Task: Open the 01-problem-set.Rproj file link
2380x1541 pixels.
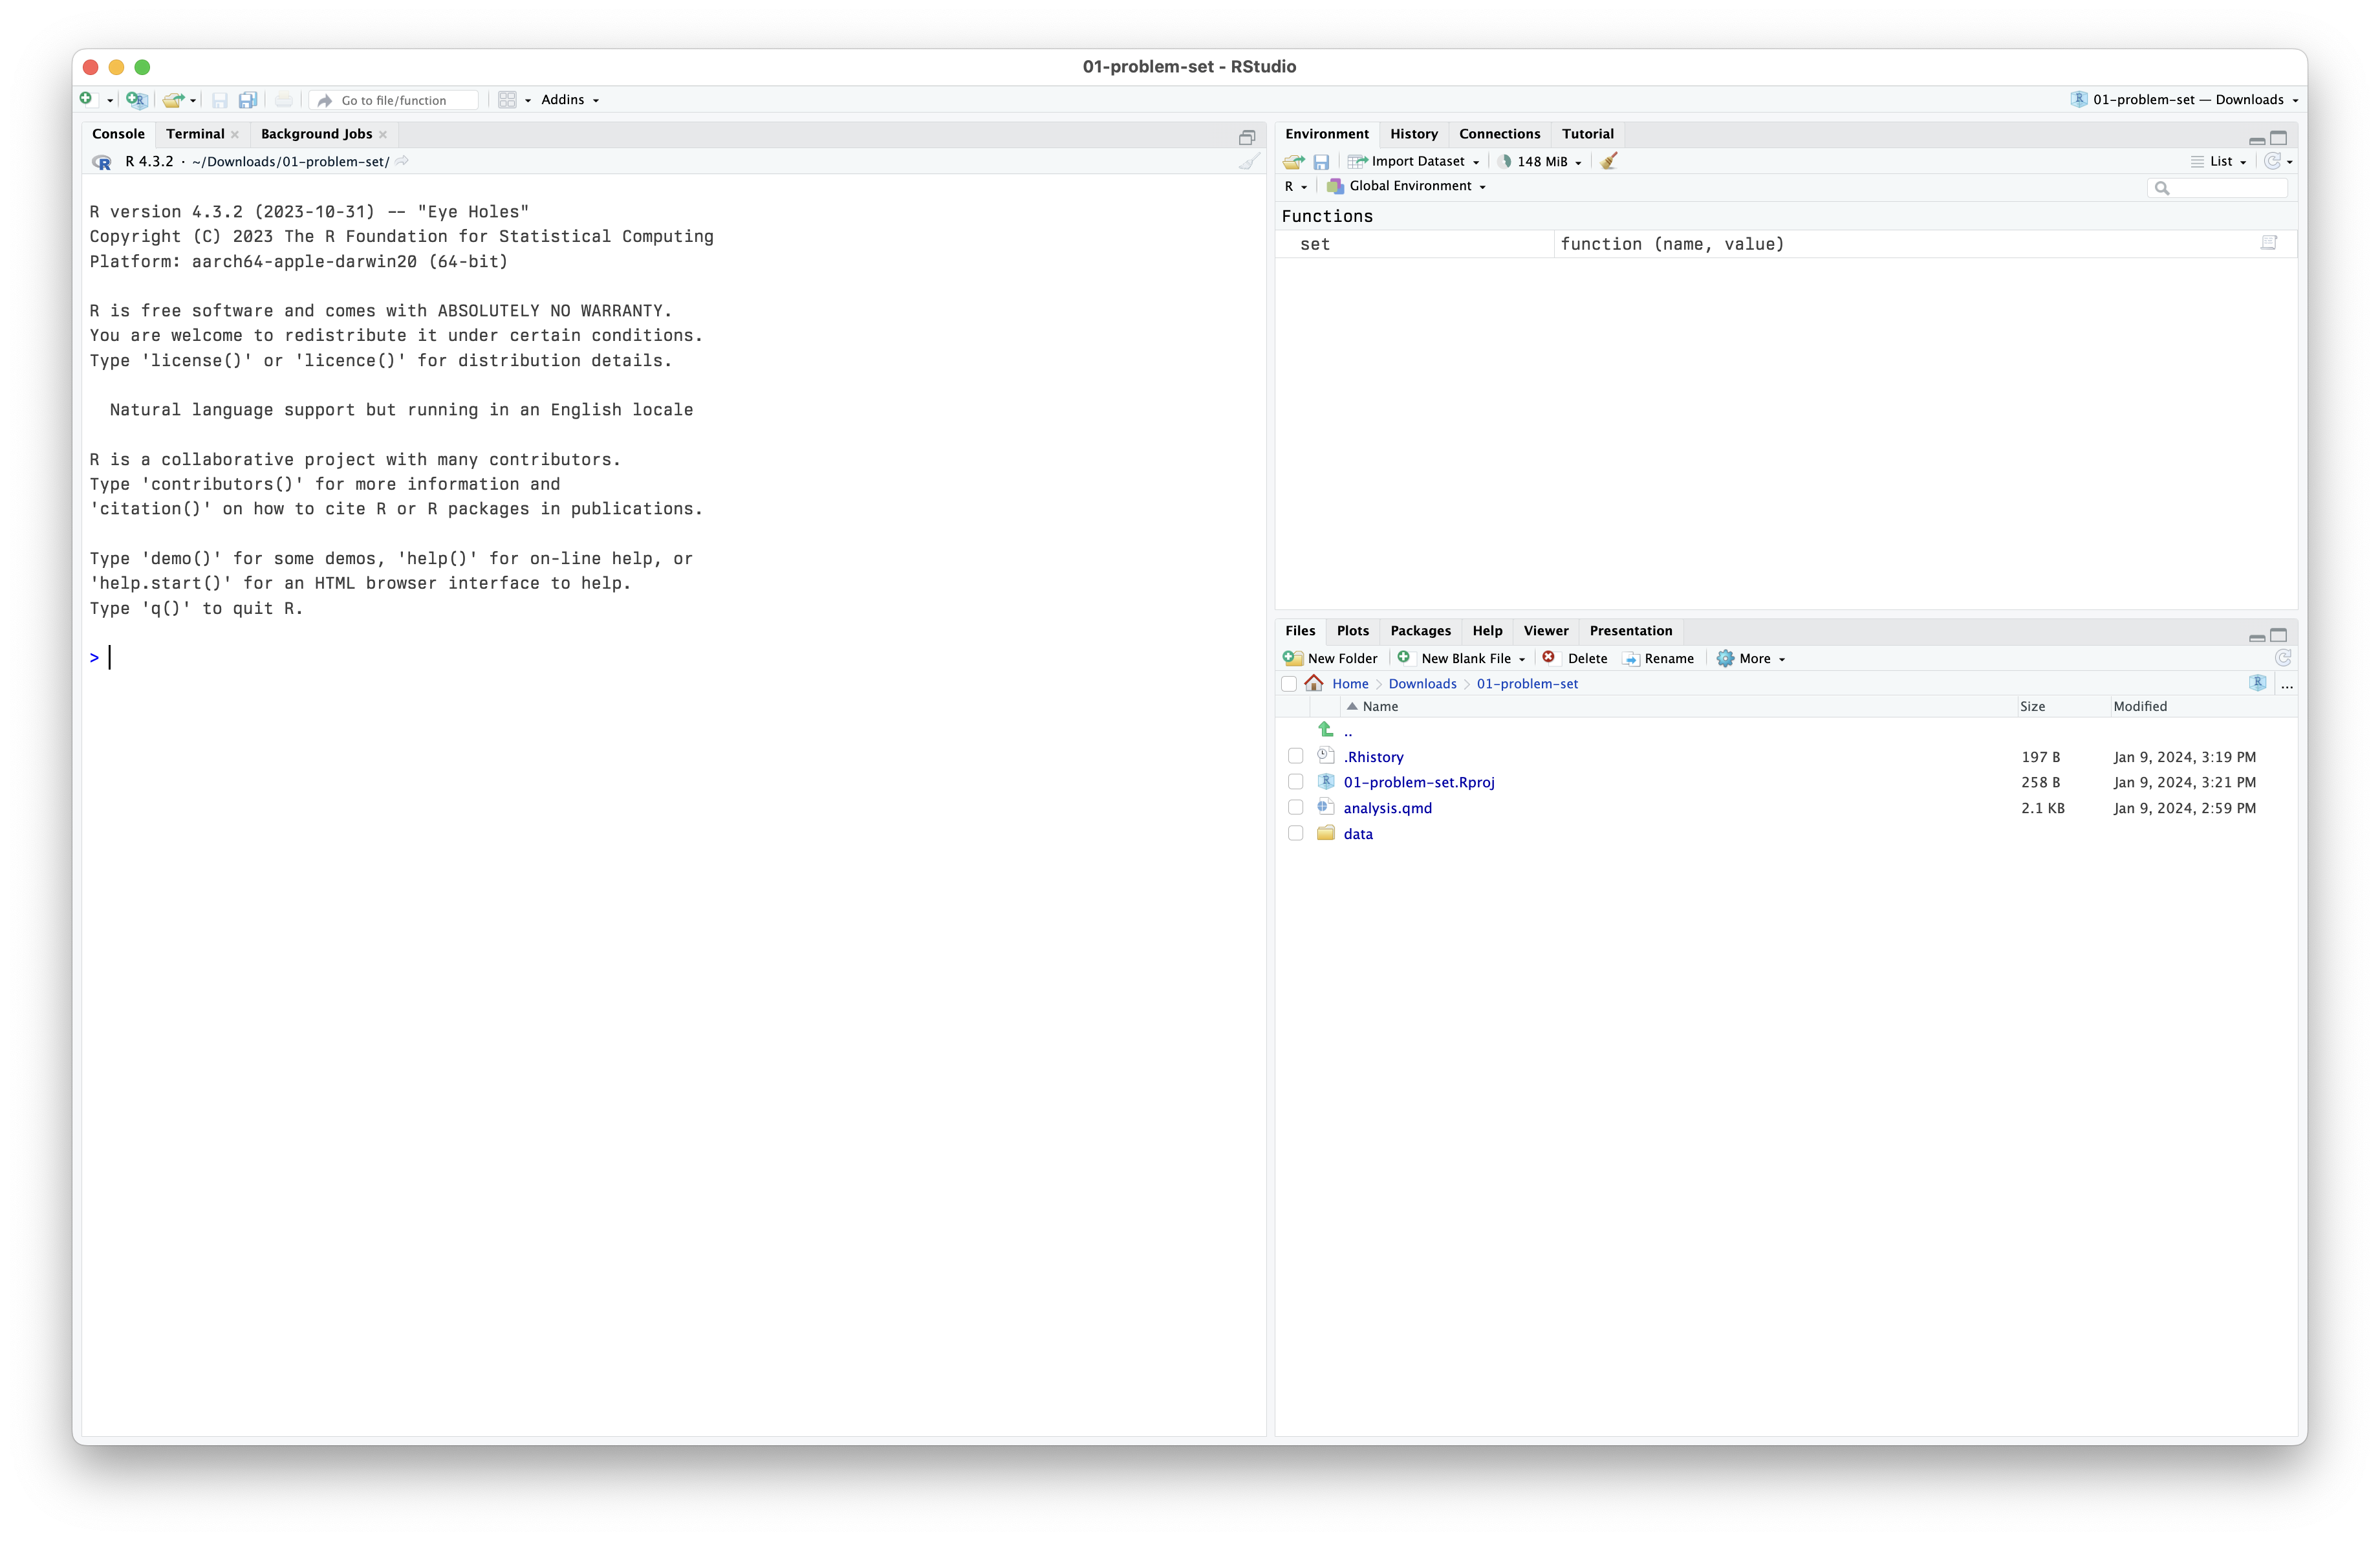Action: (x=1418, y=782)
